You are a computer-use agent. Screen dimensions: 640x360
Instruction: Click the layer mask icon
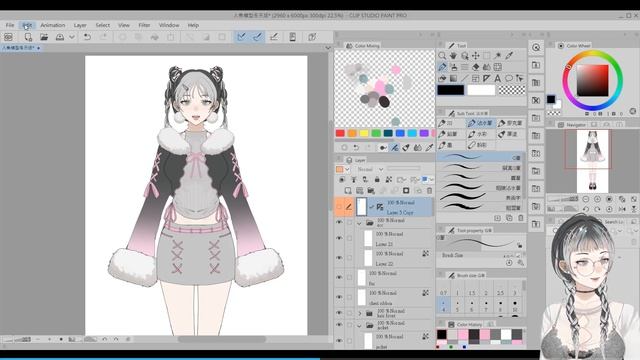[x=406, y=191]
